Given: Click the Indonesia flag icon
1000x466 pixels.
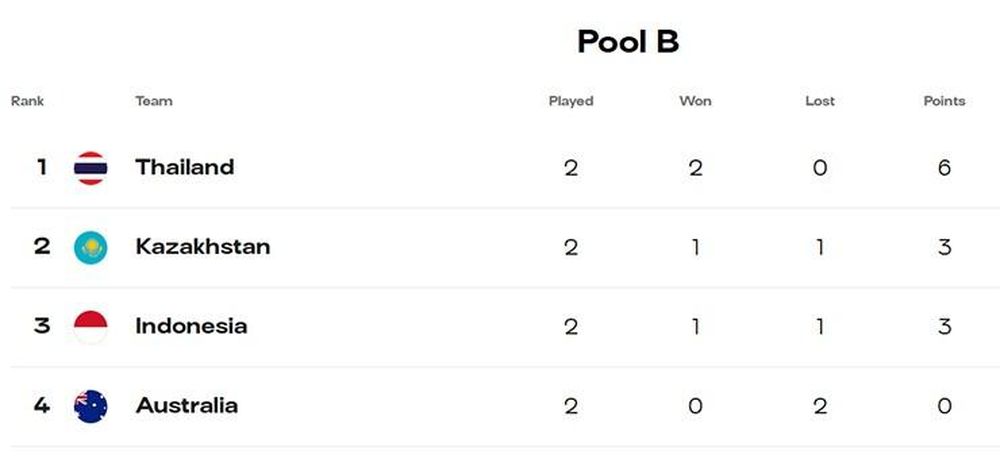Looking at the screenshot, I should pos(91,327).
